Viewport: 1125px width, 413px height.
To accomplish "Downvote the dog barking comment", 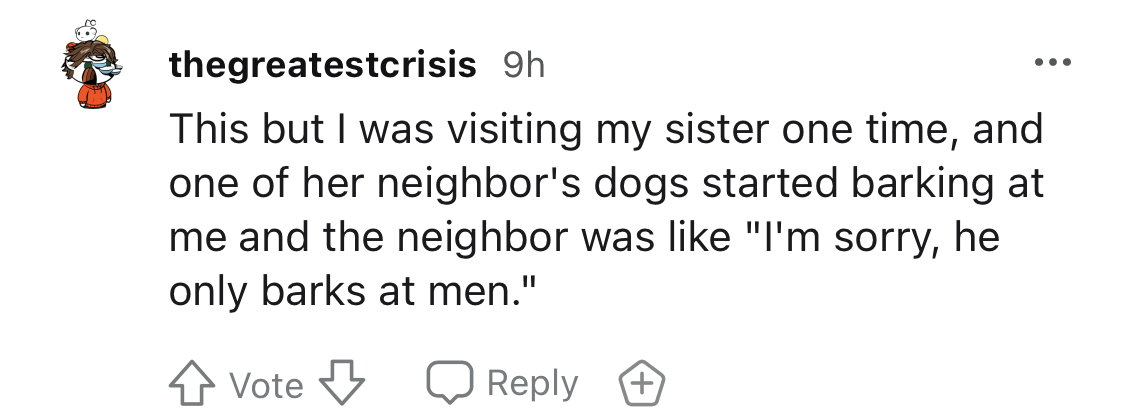I will (x=342, y=383).
